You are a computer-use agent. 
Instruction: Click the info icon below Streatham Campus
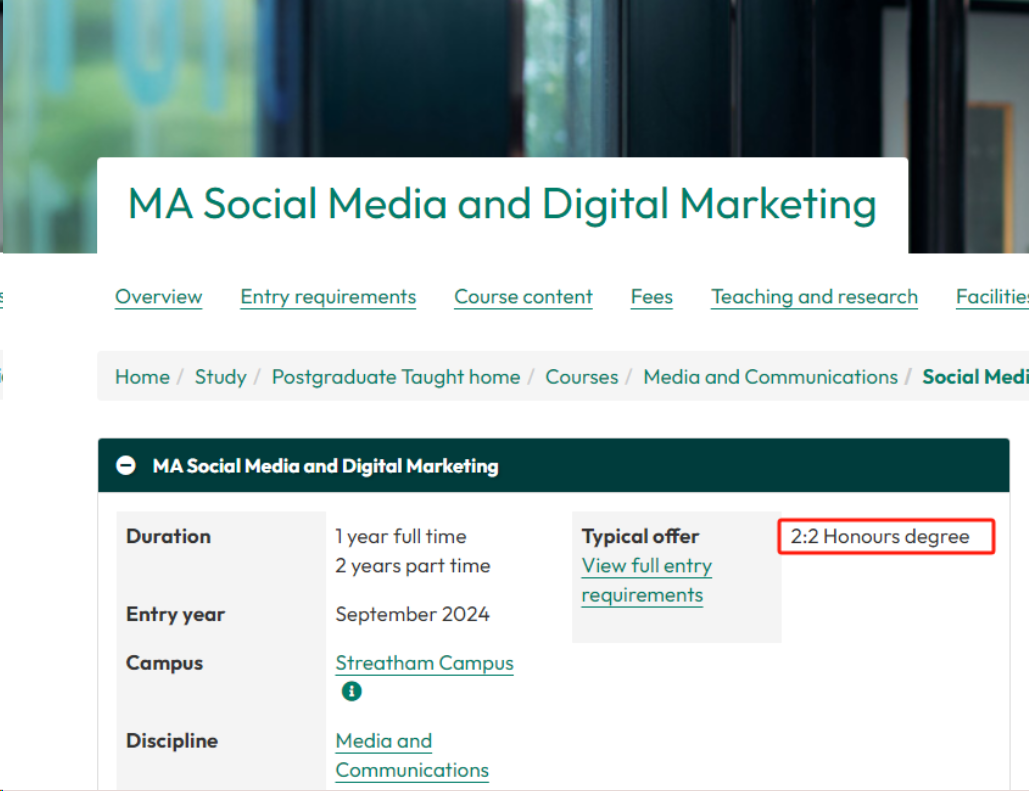tap(351, 691)
